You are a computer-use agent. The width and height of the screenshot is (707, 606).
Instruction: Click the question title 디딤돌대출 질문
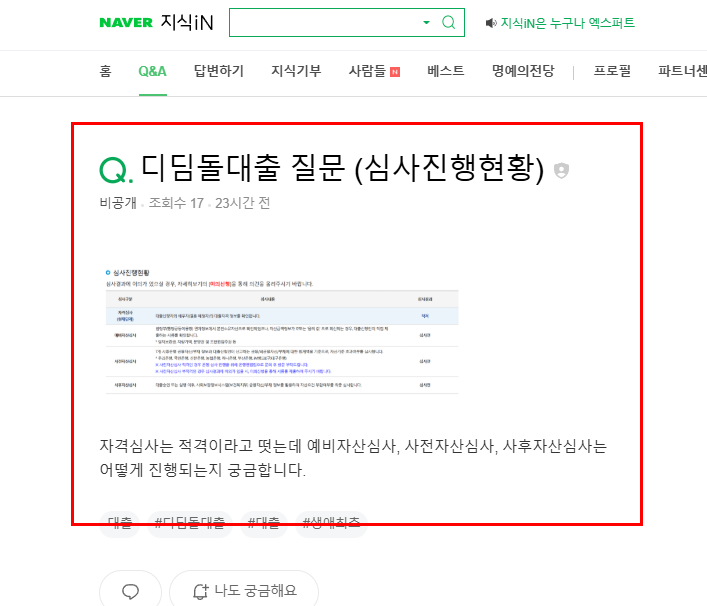pos(342,168)
